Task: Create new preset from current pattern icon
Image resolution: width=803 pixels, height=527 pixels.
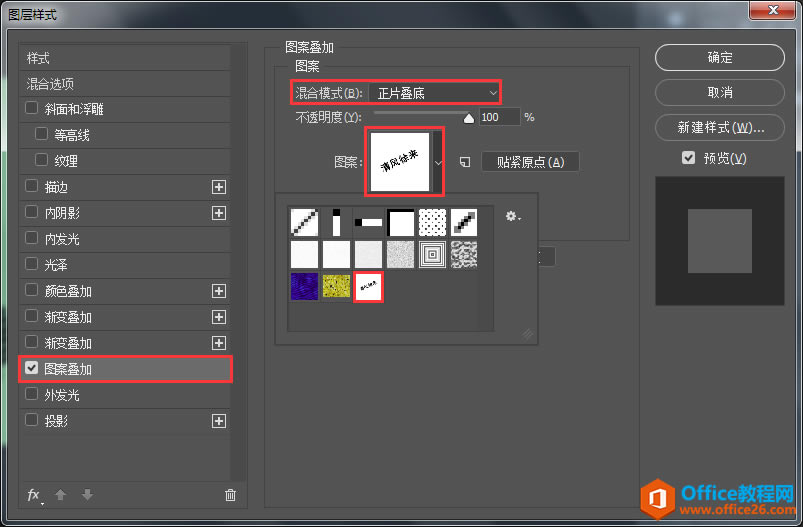Action: [x=464, y=162]
